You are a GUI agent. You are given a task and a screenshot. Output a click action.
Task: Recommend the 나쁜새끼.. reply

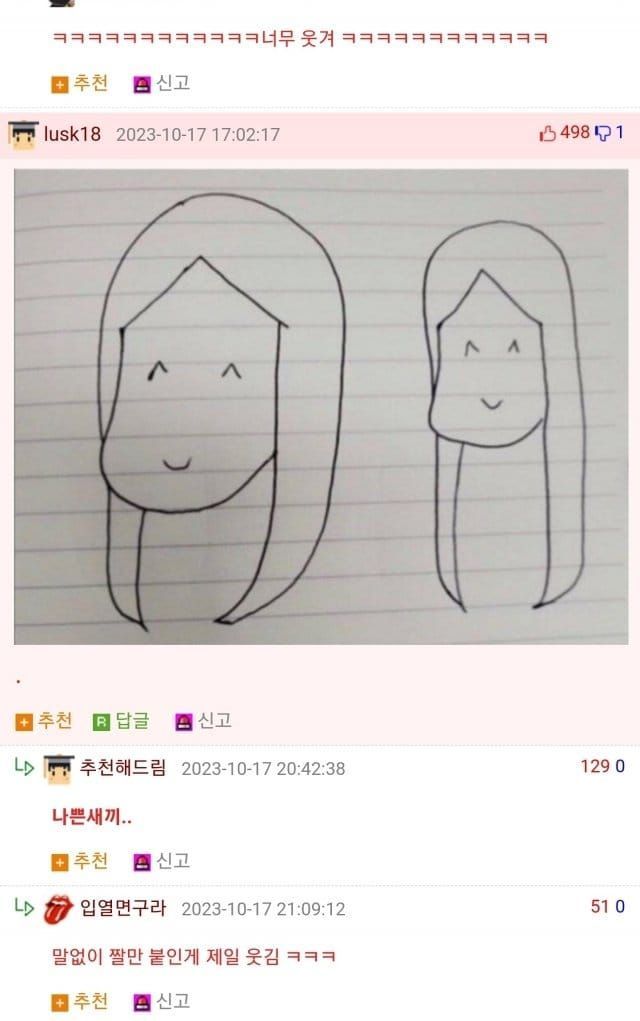(79, 861)
